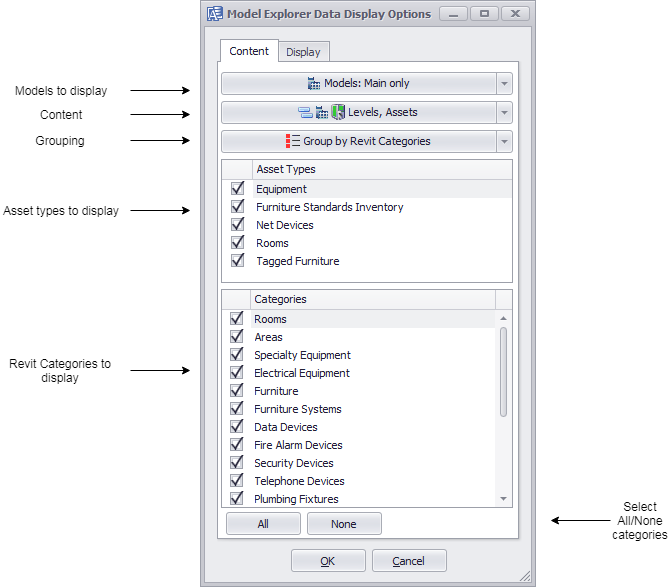Open the Levels, Assets dropdown arrow
This screenshot has height=588, width=669.
pyautogui.click(x=504, y=113)
